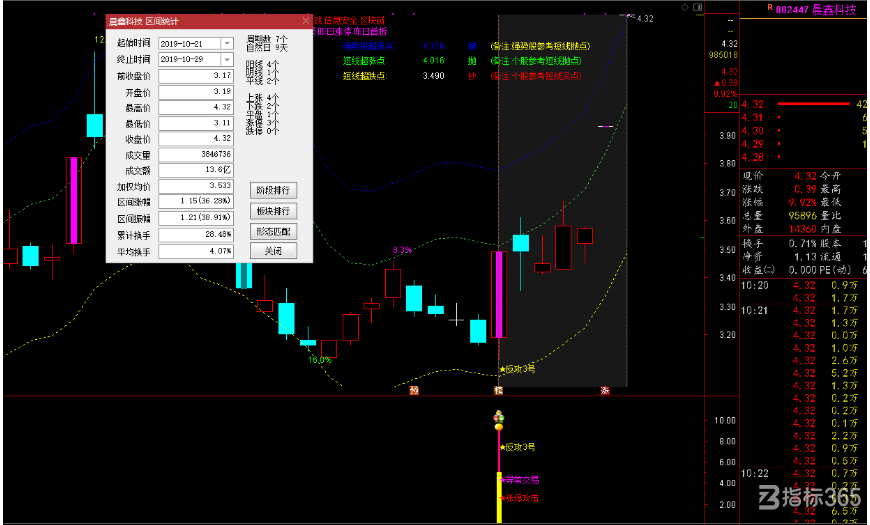Click the 短线超涨点 indicator label
Screen dimensions: 870x525
pos(364,61)
